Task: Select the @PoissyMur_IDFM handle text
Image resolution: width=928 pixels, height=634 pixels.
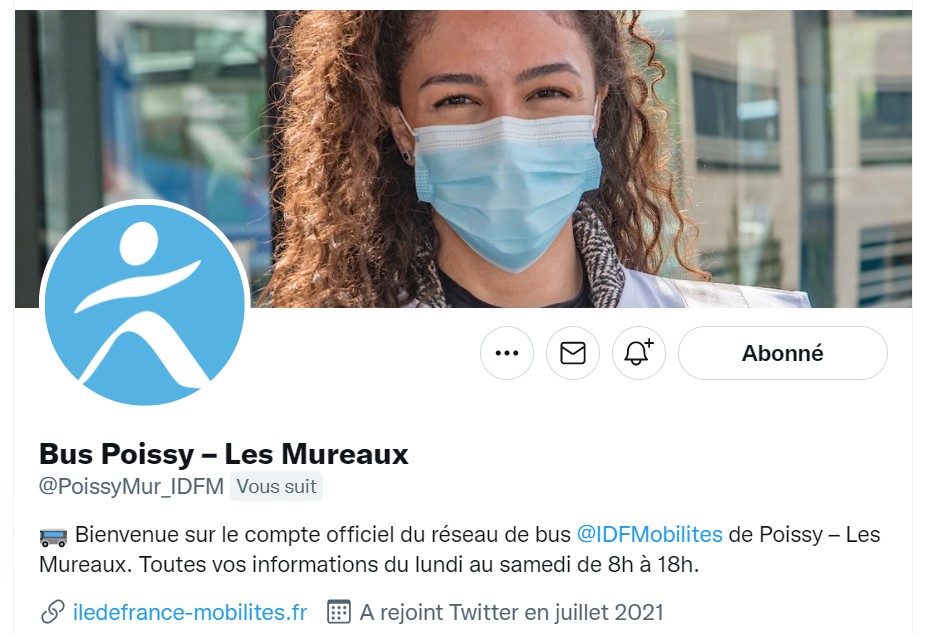Action: click(131, 487)
